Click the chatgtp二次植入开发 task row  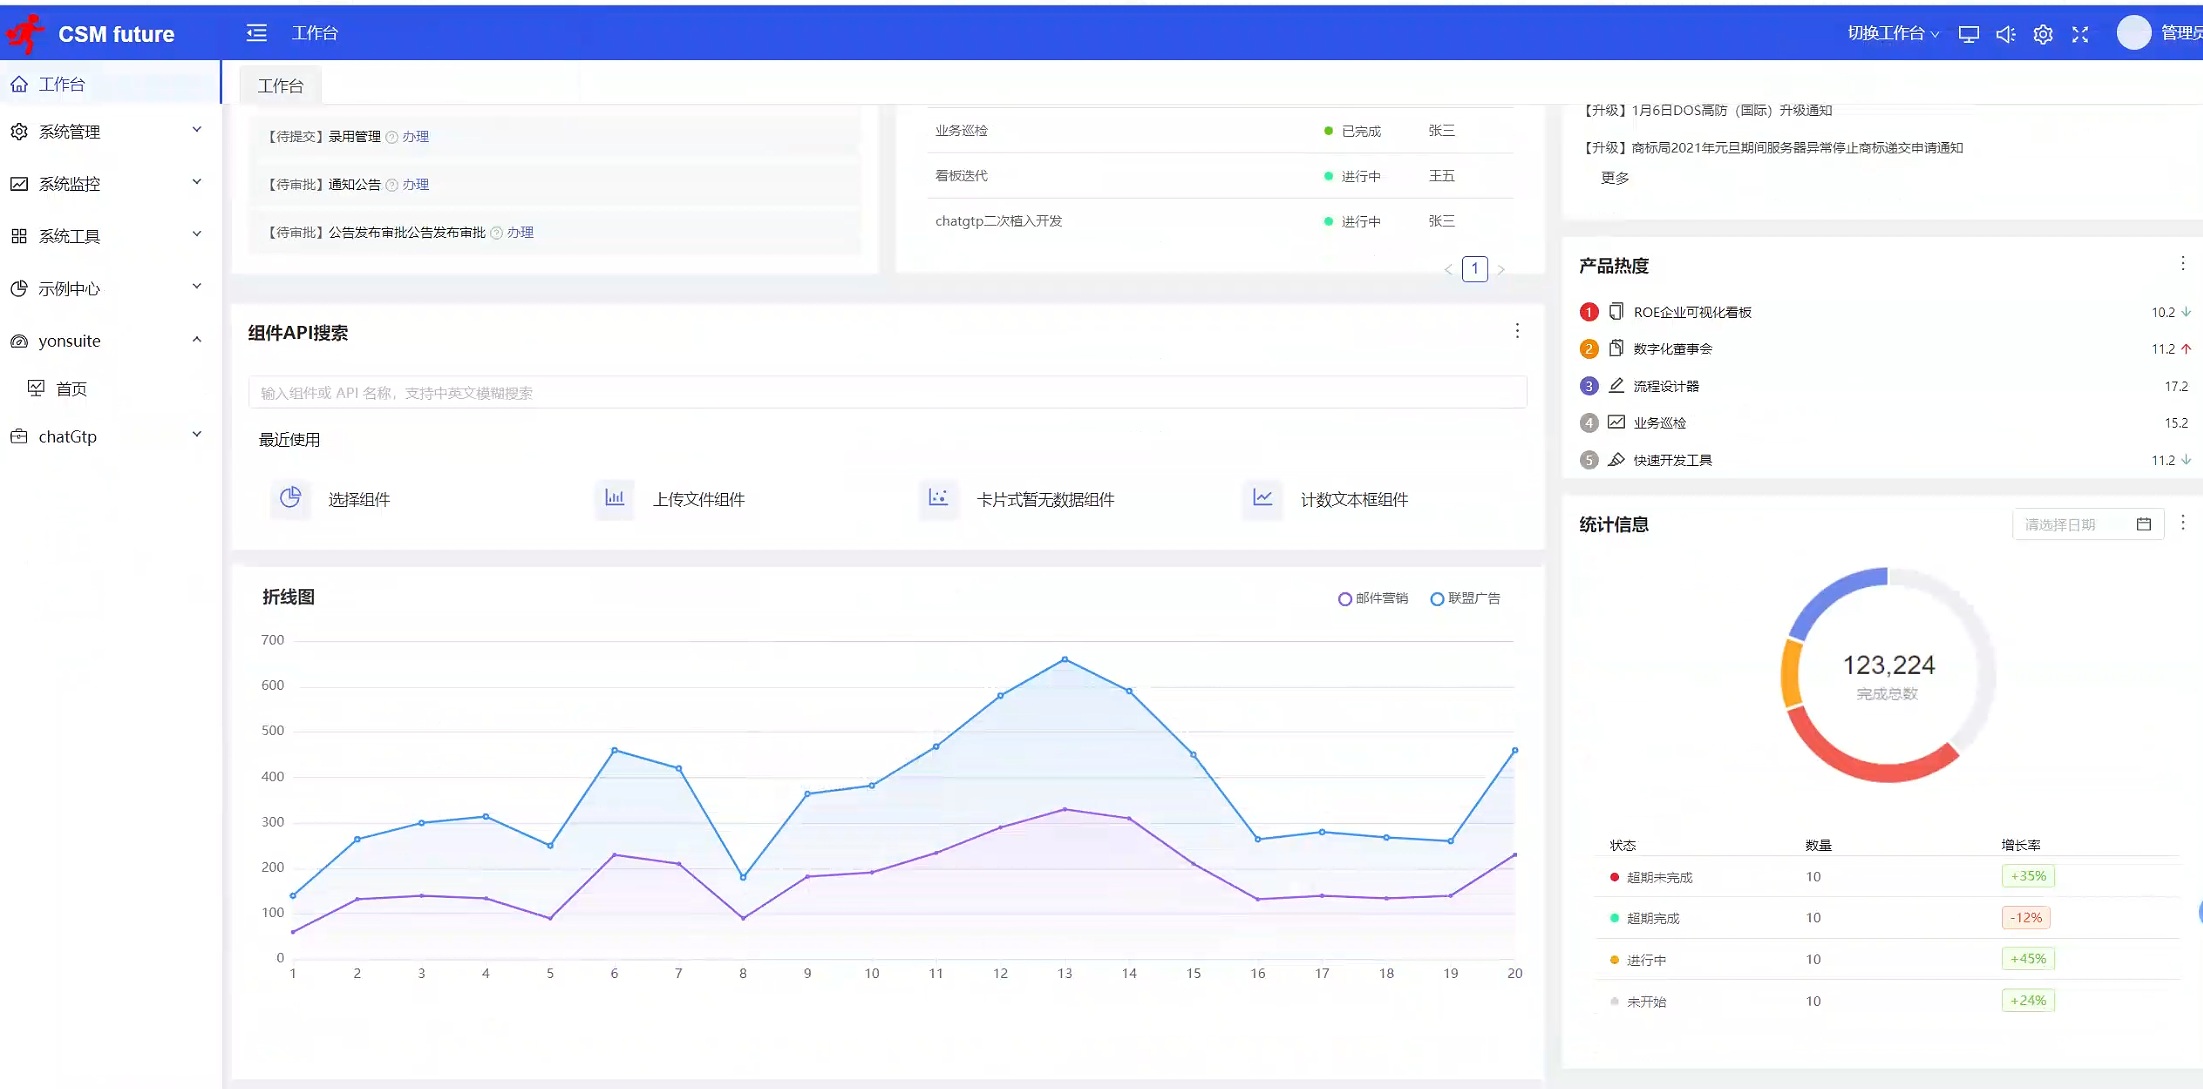point(1221,221)
